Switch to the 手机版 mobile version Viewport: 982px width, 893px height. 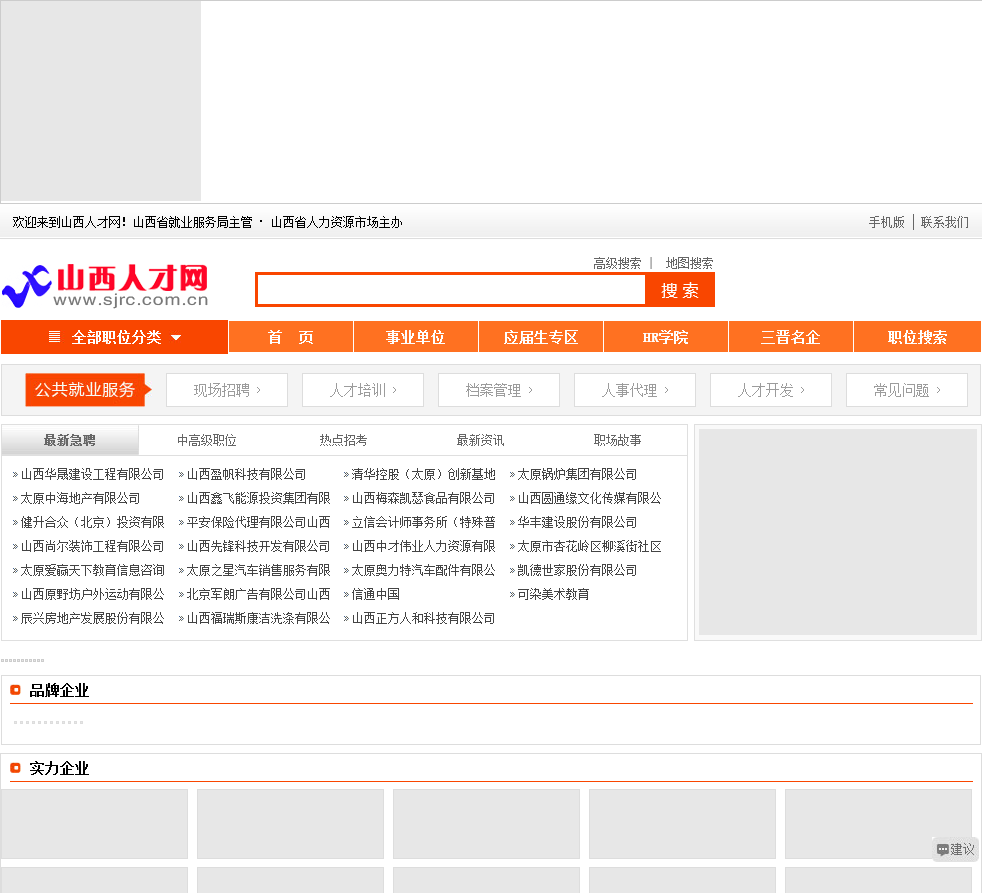pos(886,222)
